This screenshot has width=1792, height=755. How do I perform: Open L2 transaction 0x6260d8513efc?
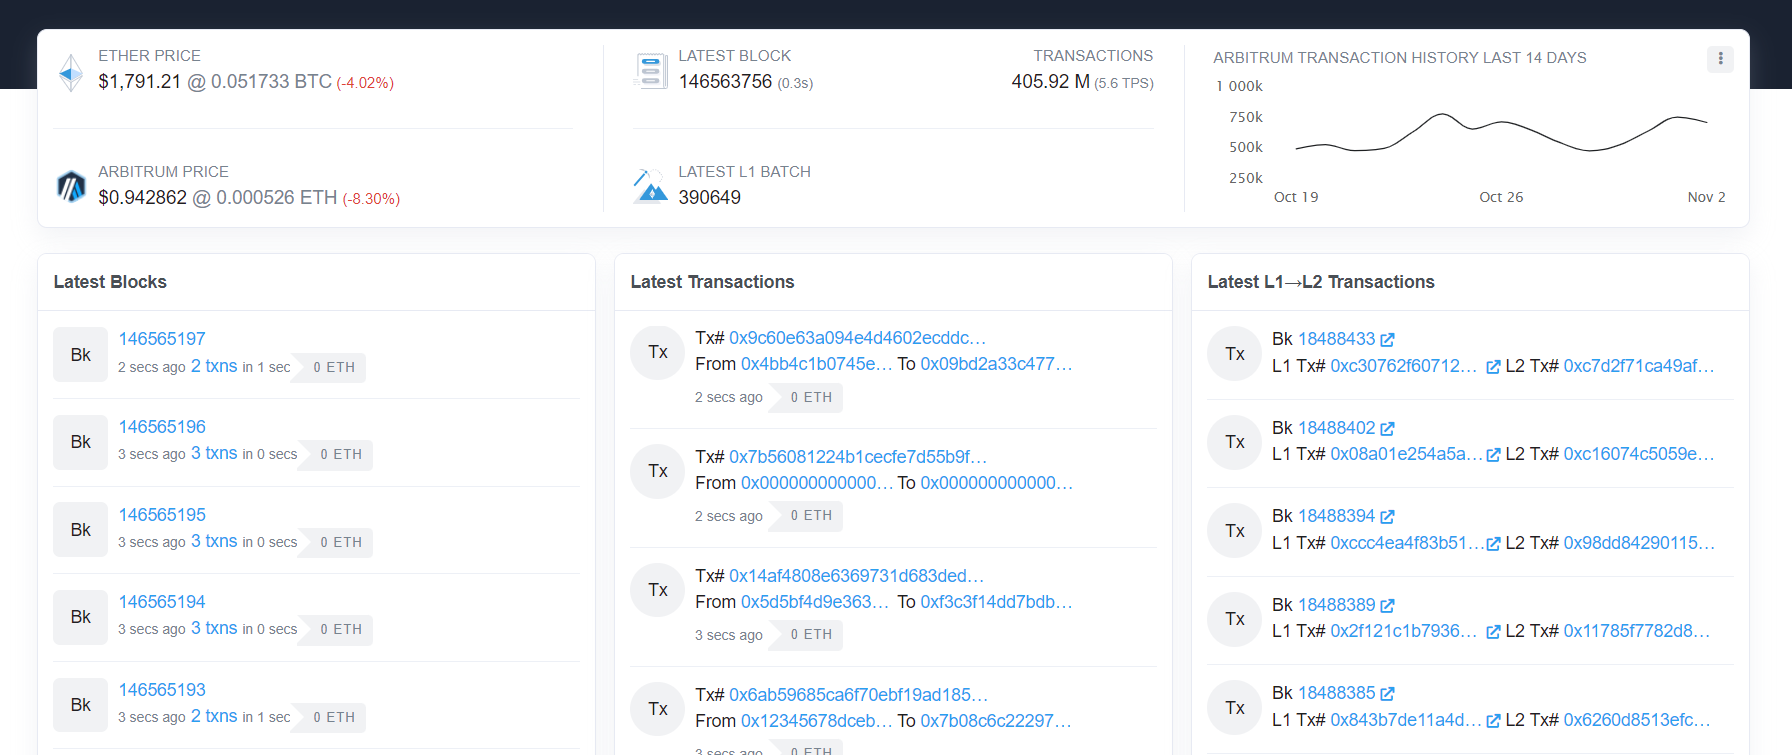tap(1637, 720)
